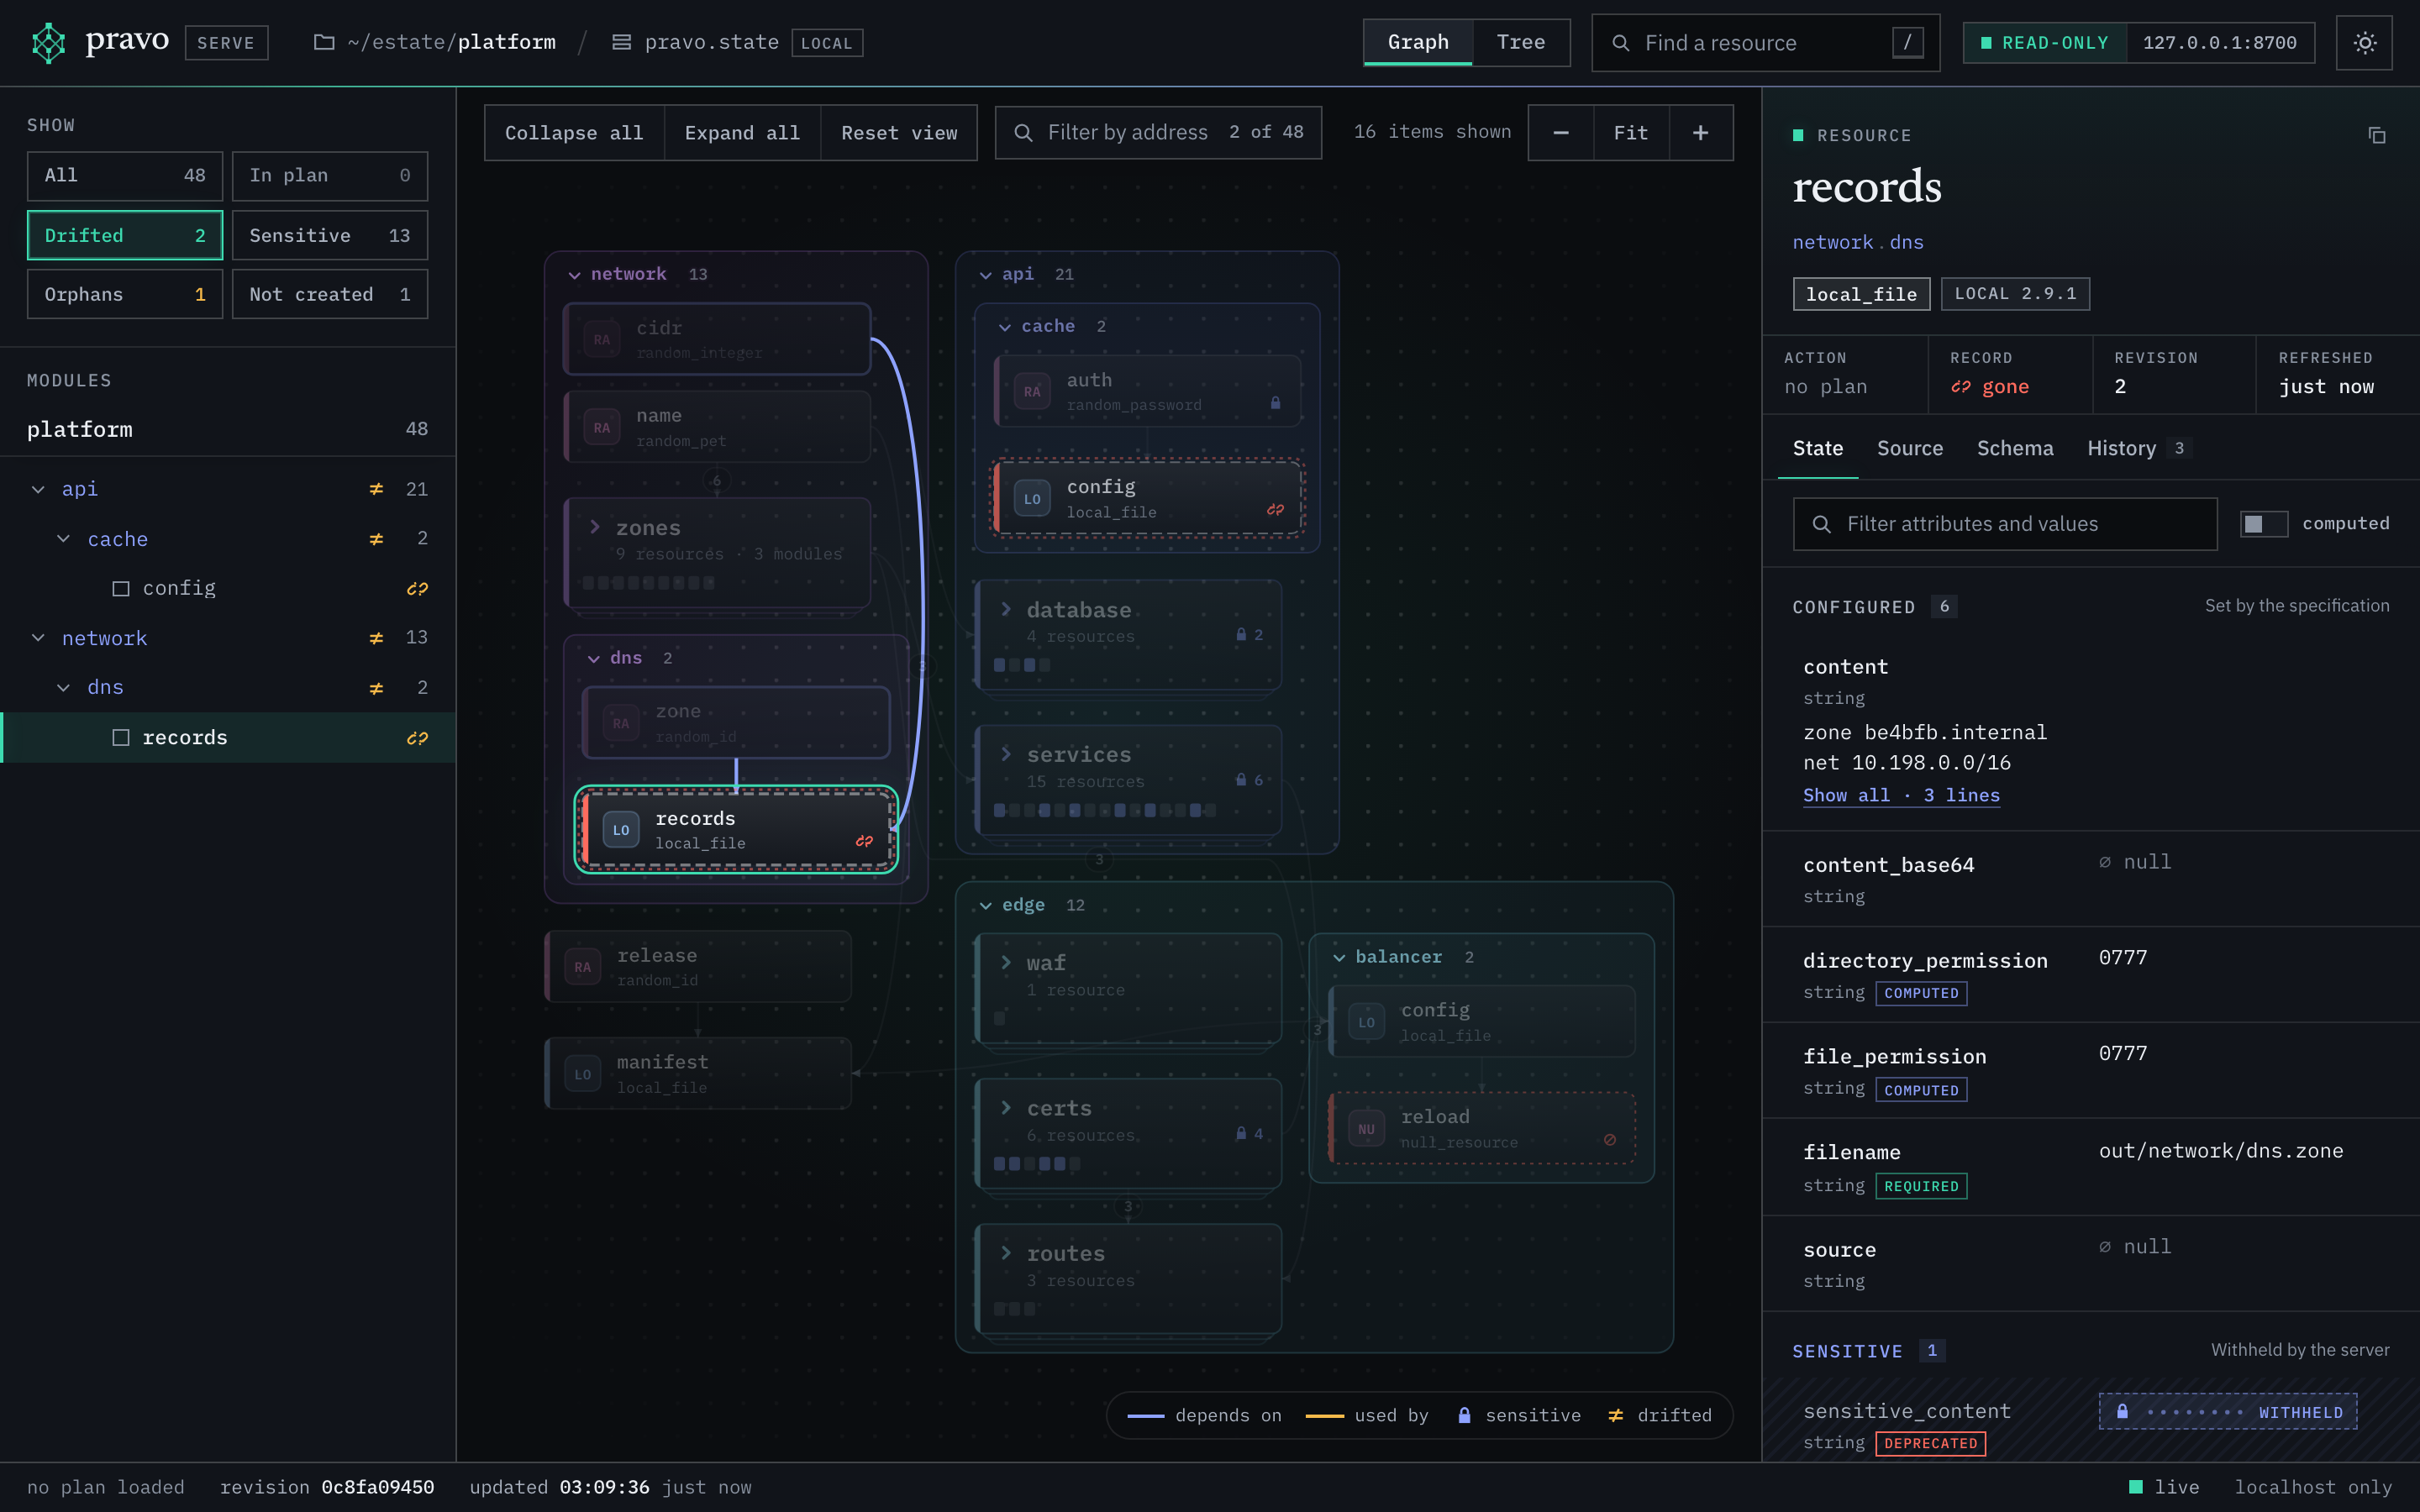2420x1512 pixels.
Task: Expand the database group in graph
Action: click(1006, 609)
